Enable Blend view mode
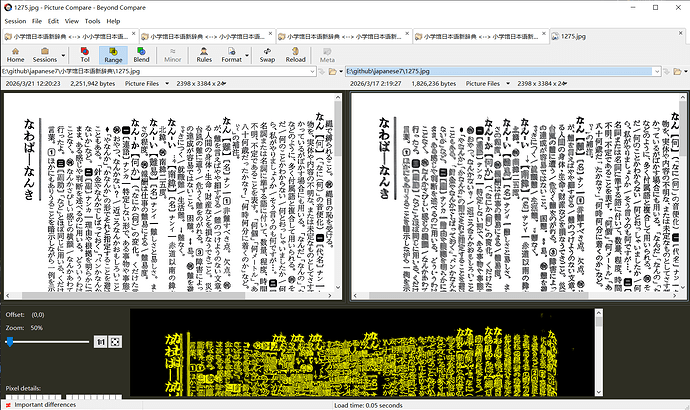Screen dimensions: 690x410 click(x=141, y=55)
